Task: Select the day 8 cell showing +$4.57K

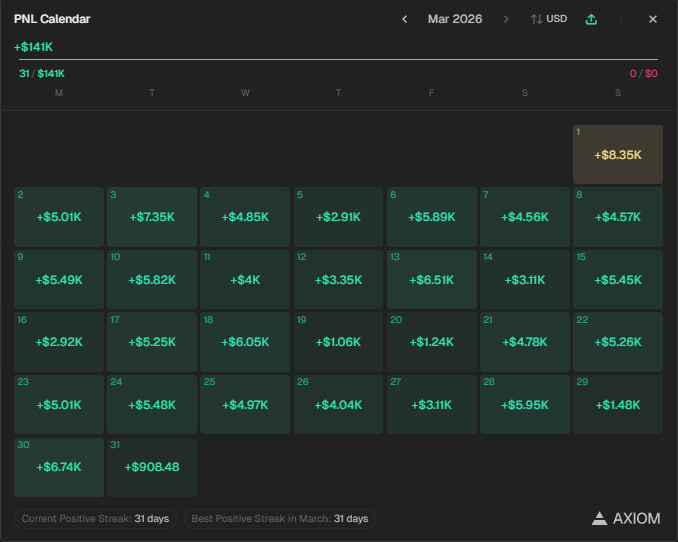Action: pos(617,217)
